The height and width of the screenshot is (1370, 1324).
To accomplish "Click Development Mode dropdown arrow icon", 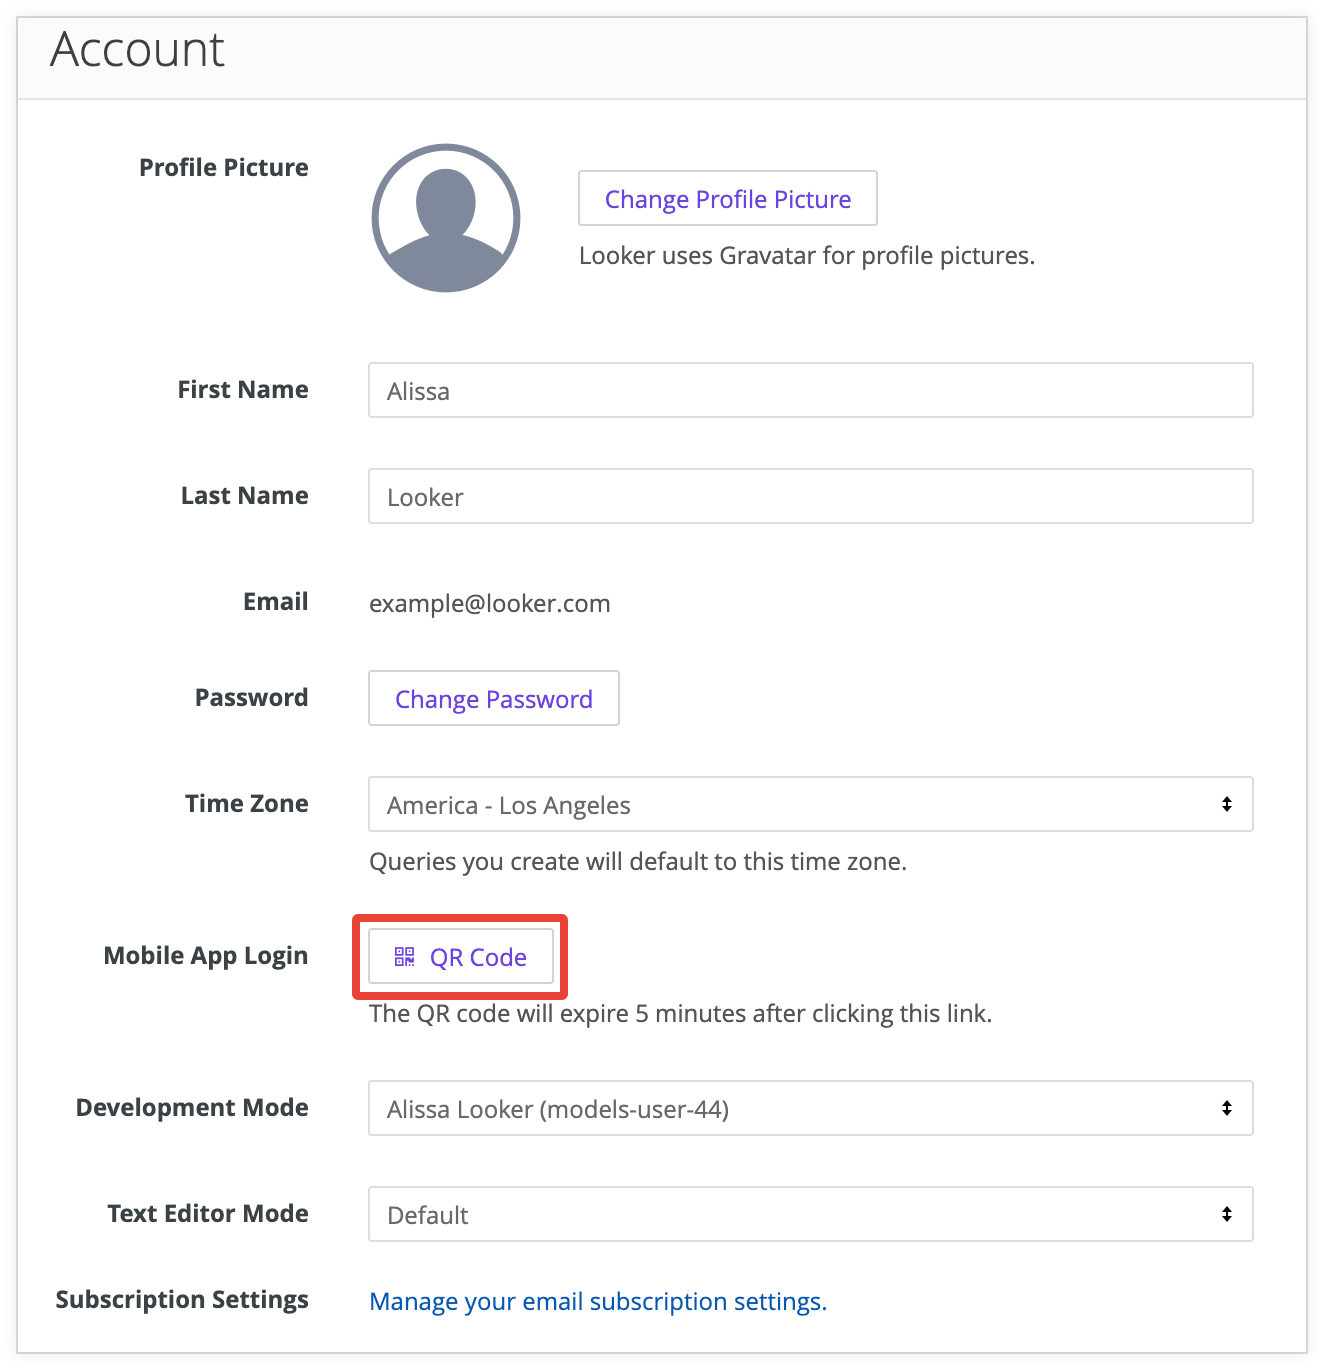I will tap(1226, 1108).
